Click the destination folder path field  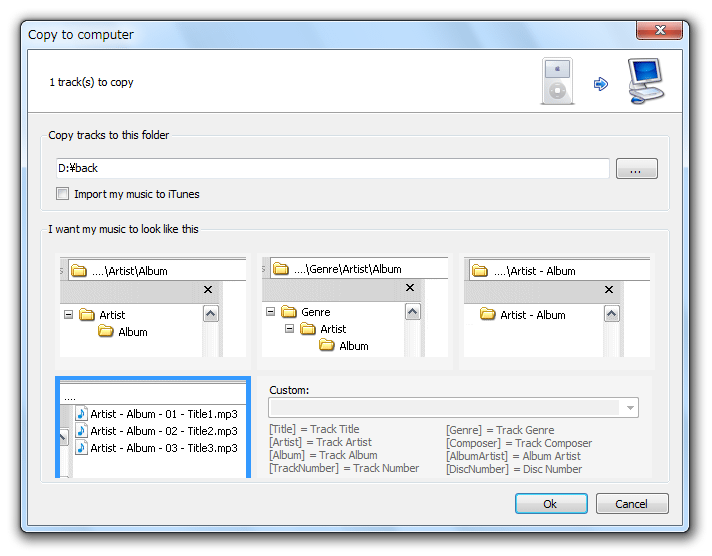coord(332,169)
